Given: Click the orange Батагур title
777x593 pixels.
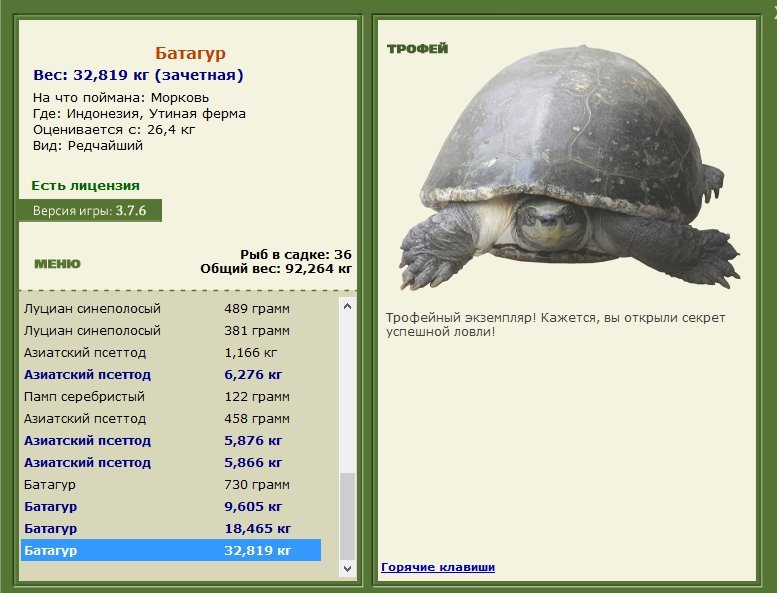Looking at the screenshot, I should coord(190,53).
